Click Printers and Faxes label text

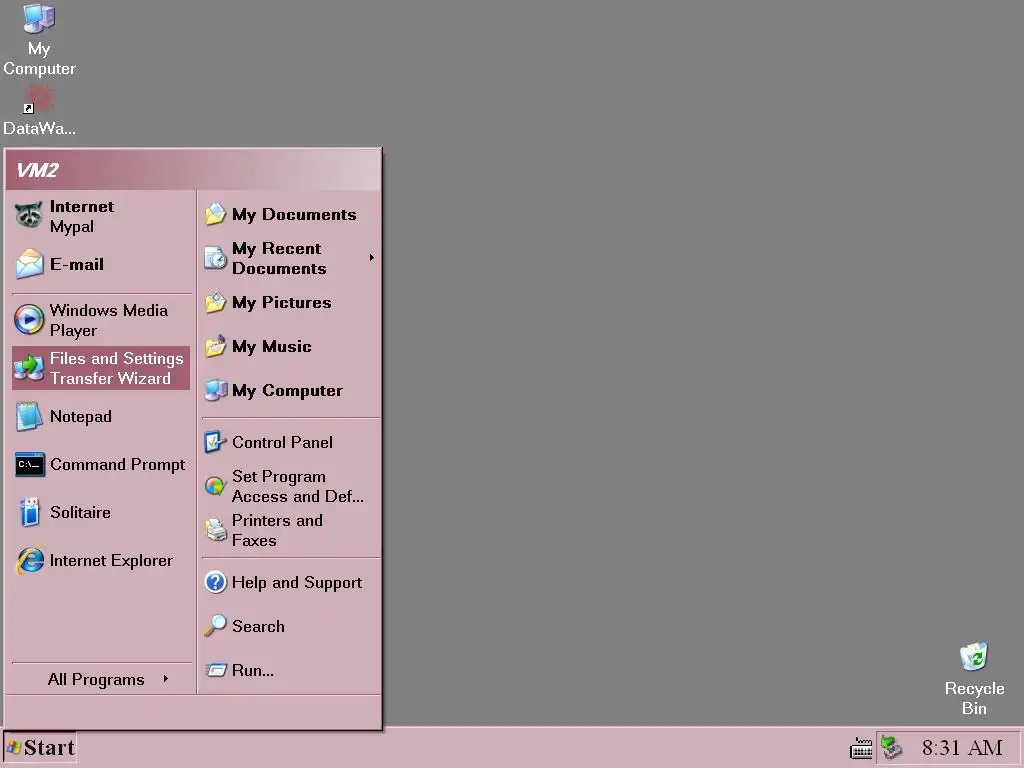pyautogui.click(x=277, y=530)
